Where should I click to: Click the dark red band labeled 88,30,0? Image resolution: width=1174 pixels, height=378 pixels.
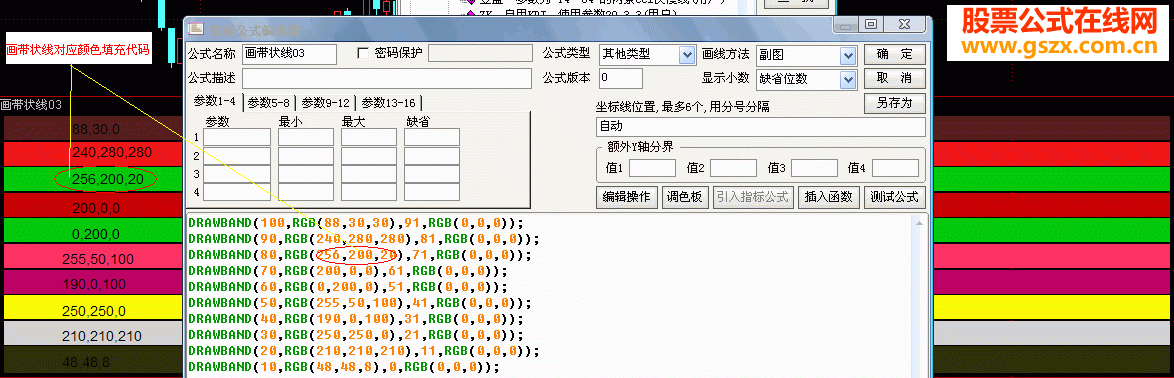93,129
